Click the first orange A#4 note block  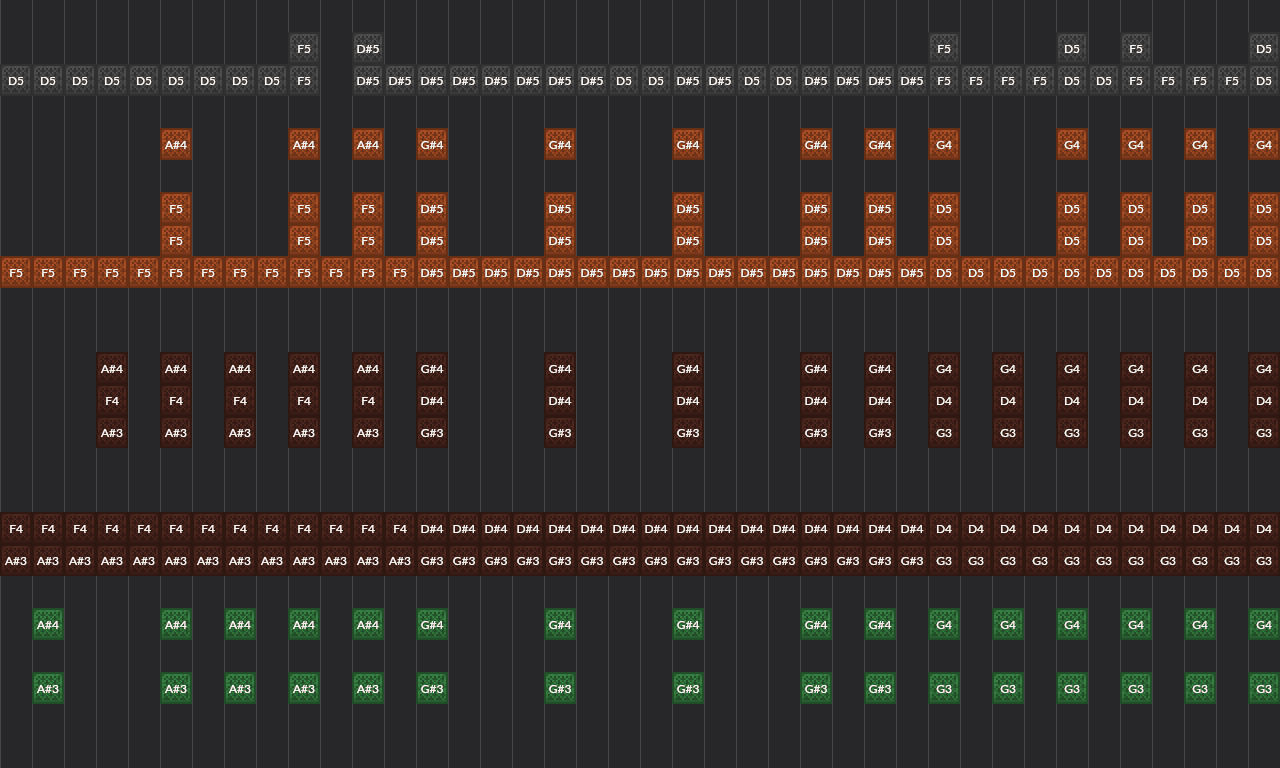coord(176,144)
